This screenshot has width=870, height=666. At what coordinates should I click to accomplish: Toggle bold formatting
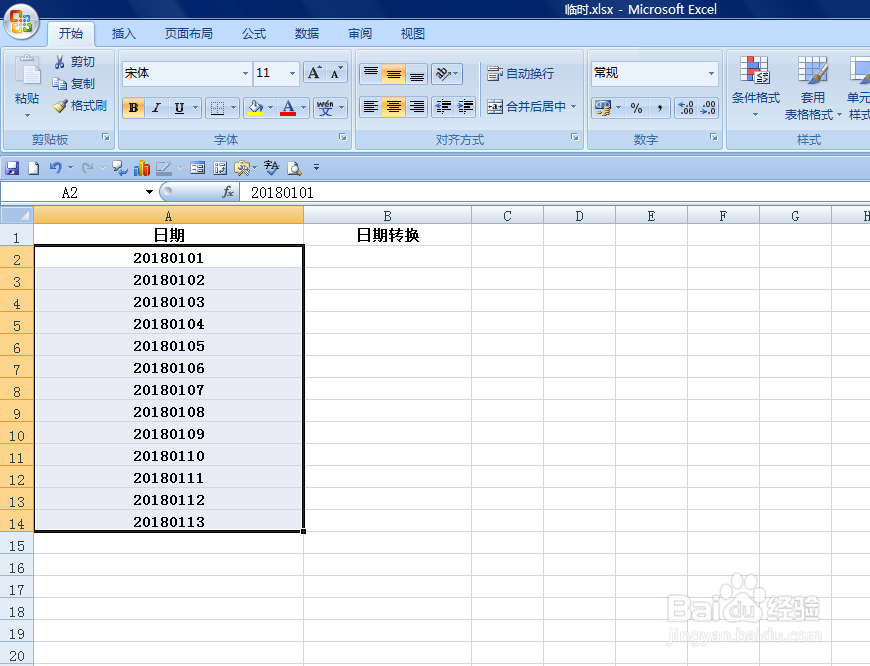point(133,108)
